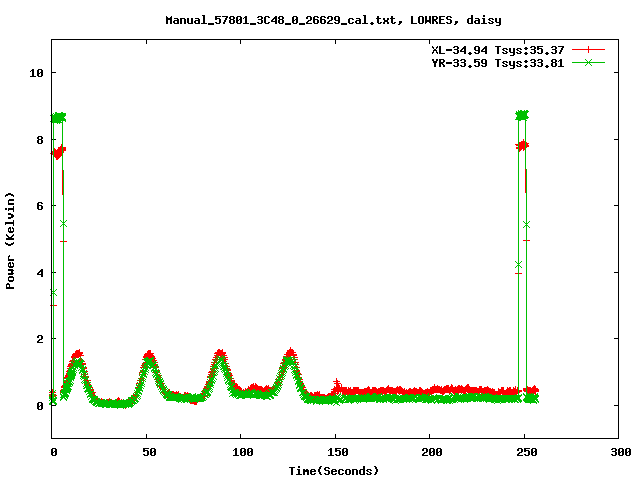Click the y-axis tick label 2
Viewport: 640px width, 480px height.
tap(40, 339)
